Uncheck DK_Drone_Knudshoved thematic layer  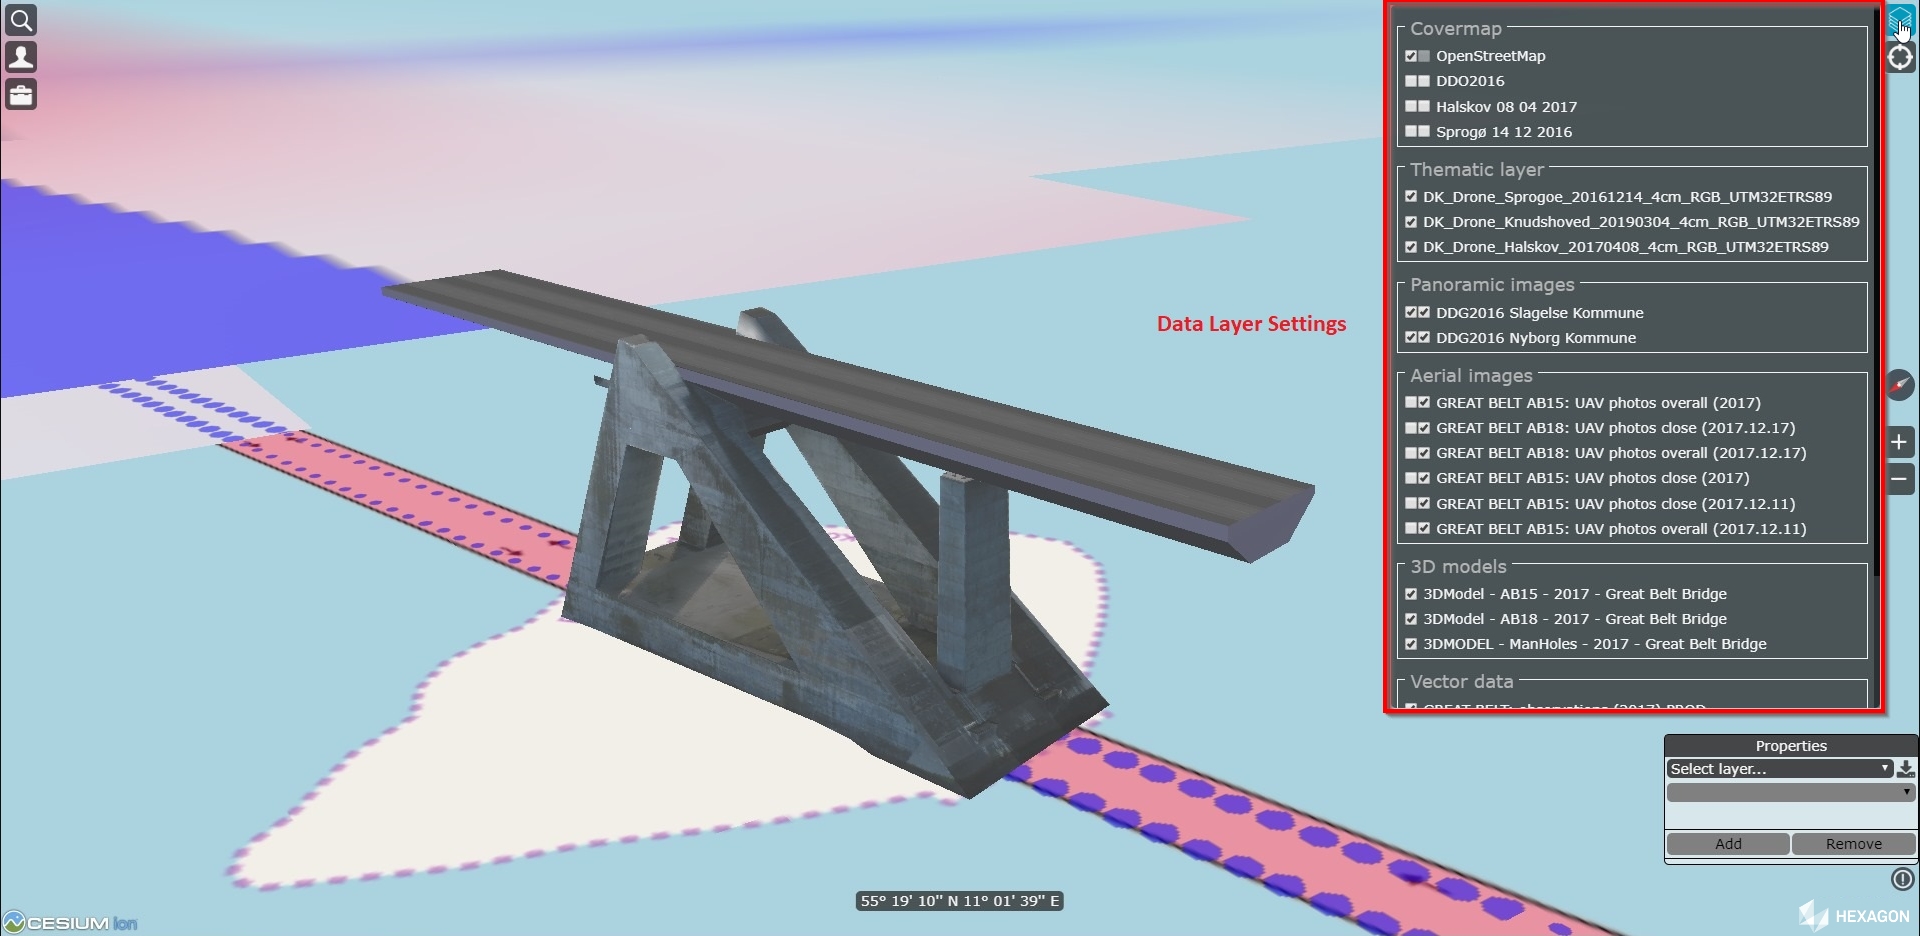tap(1411, 222)
